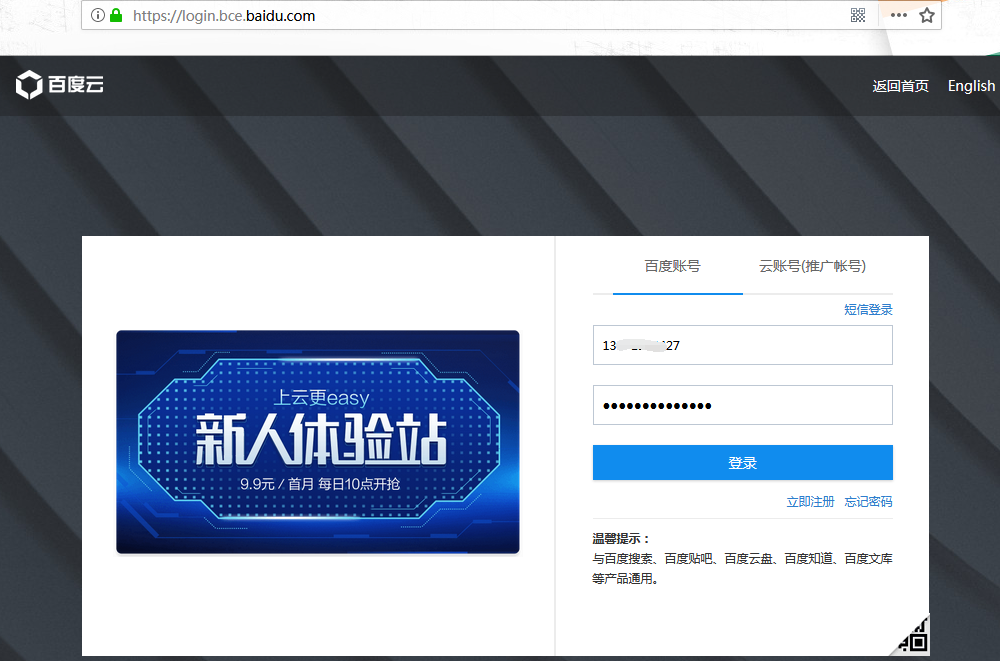
Task: Click the Baidu Cloud logo
Action: [x=60, y=85]
